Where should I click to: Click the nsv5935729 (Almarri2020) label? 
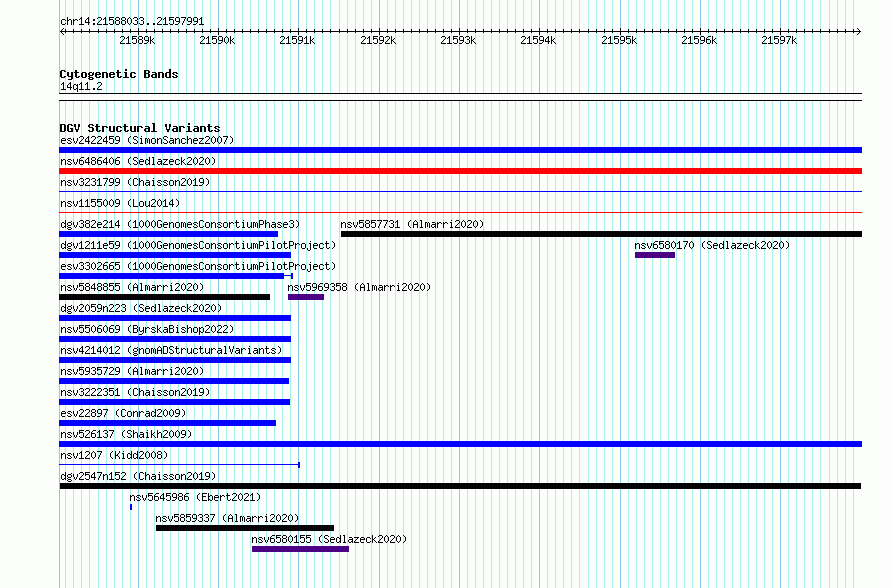132,371
